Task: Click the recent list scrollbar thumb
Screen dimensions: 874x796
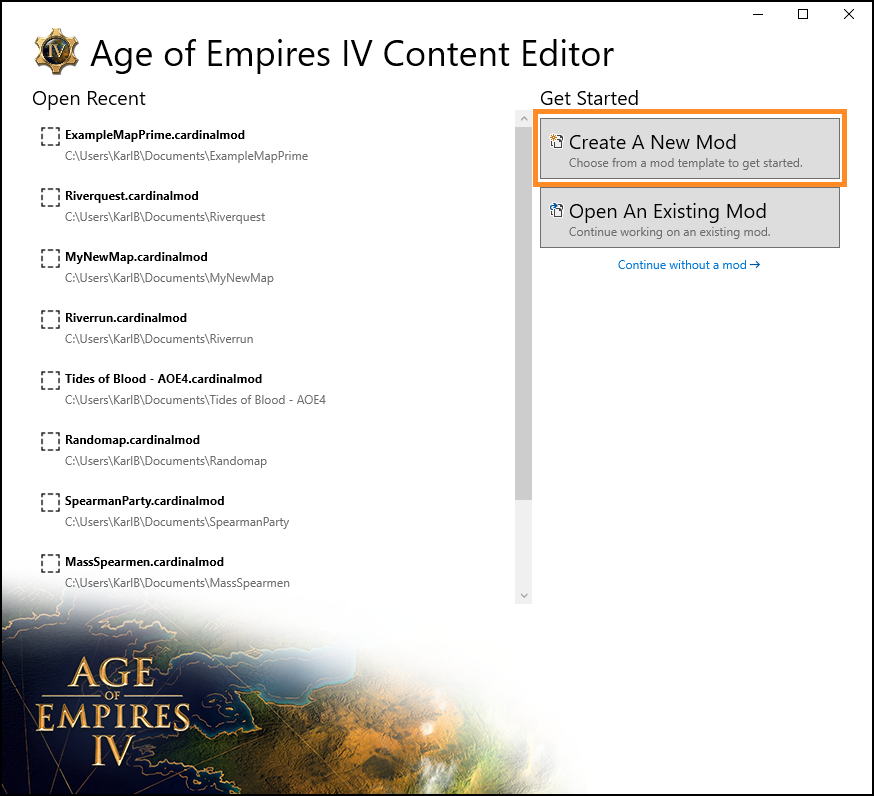Action: point(523,313)
